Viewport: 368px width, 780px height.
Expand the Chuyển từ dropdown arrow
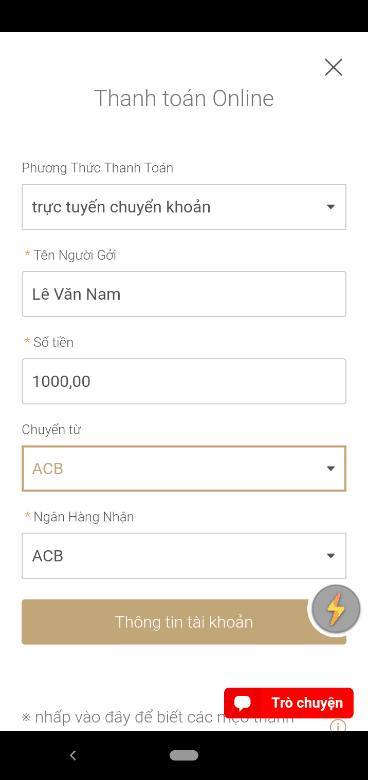[x=331, y=469]
